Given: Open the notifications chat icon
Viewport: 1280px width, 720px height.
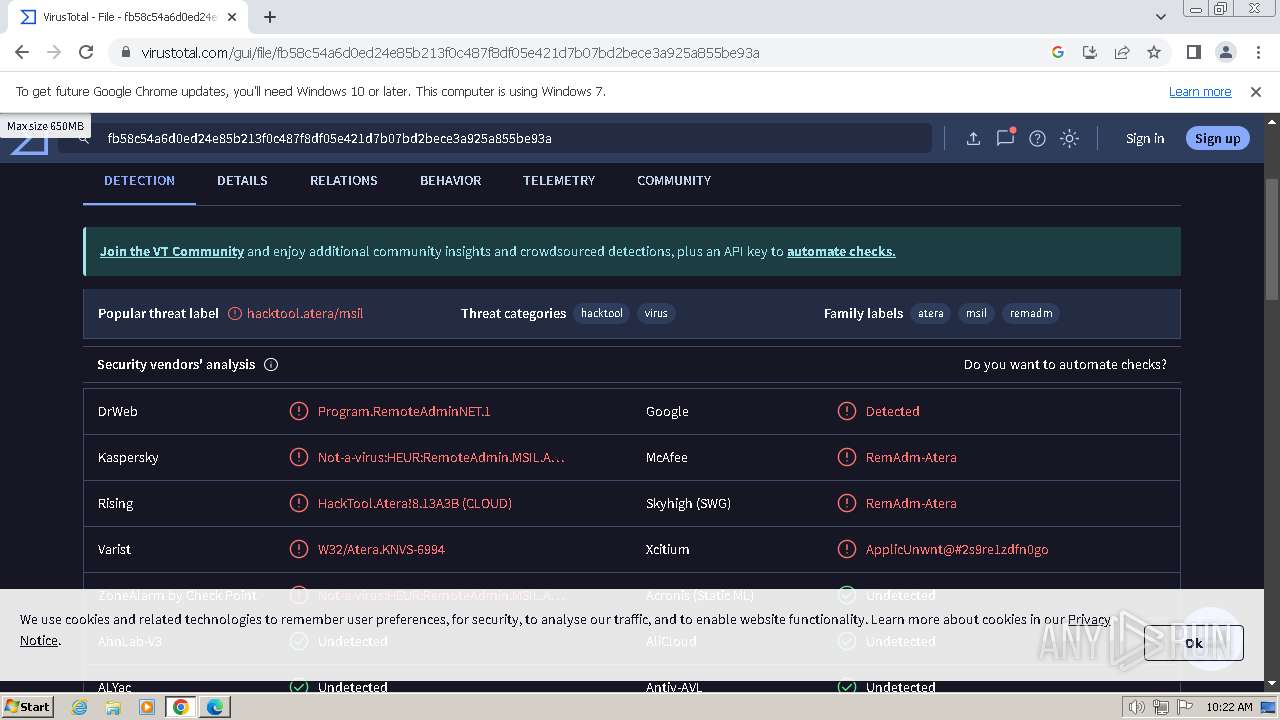Looking at the screenshot, I should [x=1005, y=138].
